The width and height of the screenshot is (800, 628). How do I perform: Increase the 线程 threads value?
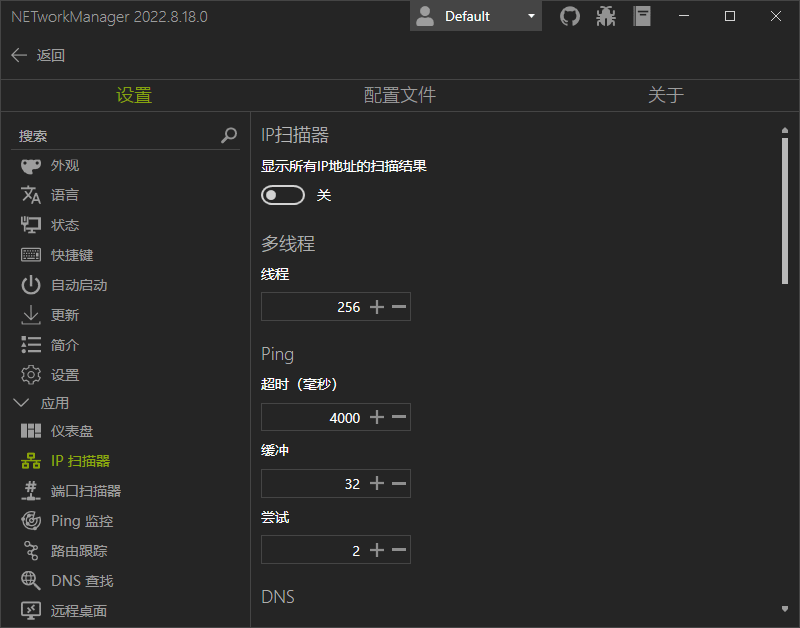pos(377,307)
